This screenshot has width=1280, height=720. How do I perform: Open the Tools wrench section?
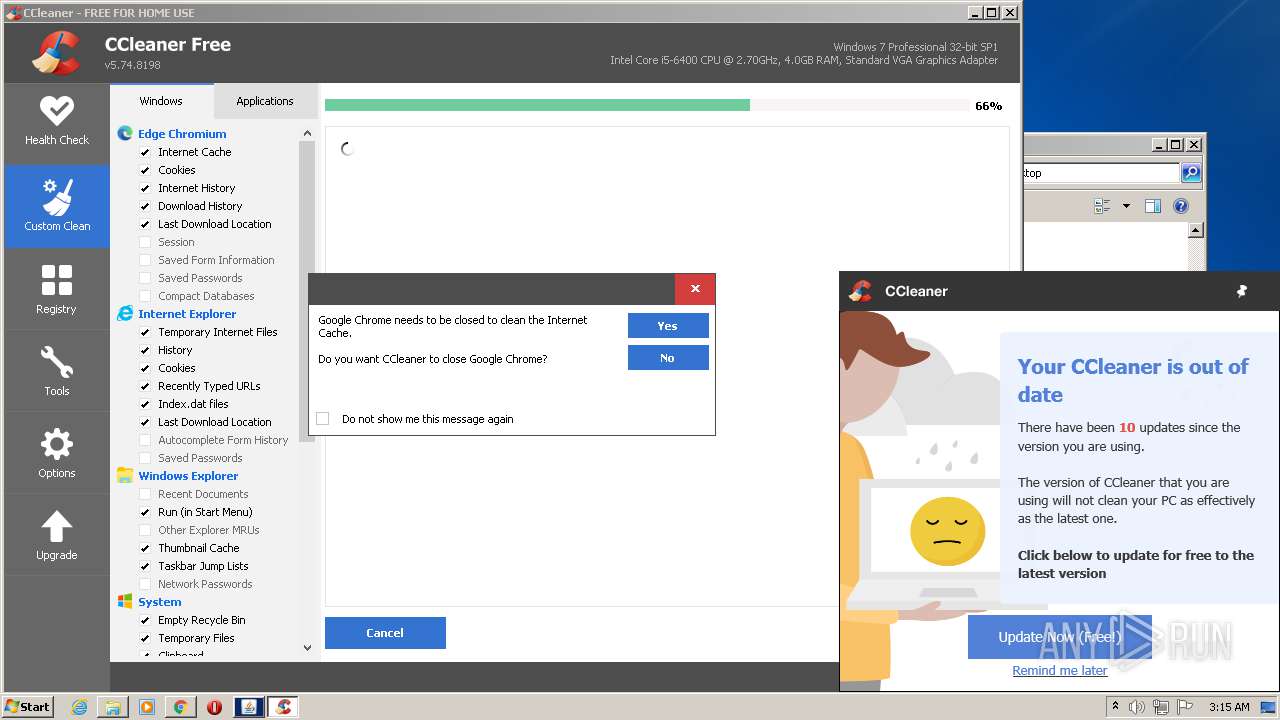tap(57, 372)
